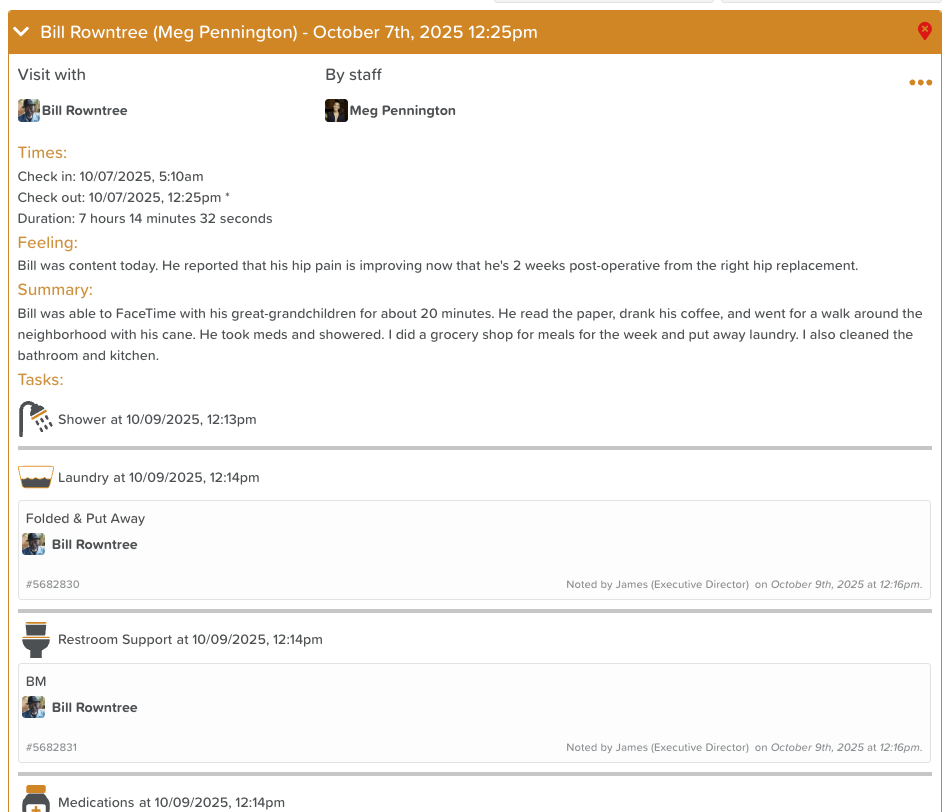Collapse the Bill Rowntree visit header chevron
This screenshot has height=812, width=952.
pyautogui.click(x=22, y=32)
